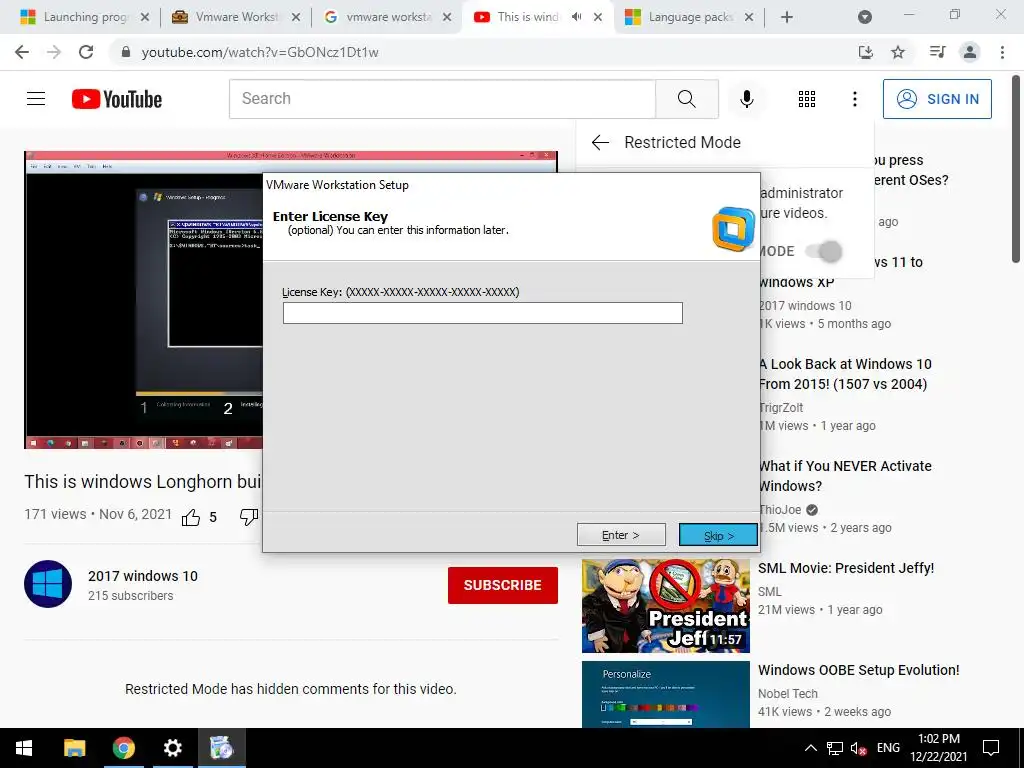This screenshot has width=1024, height=768.
Task: Like the video with thumbs up
Action: (x=191, y=517)
